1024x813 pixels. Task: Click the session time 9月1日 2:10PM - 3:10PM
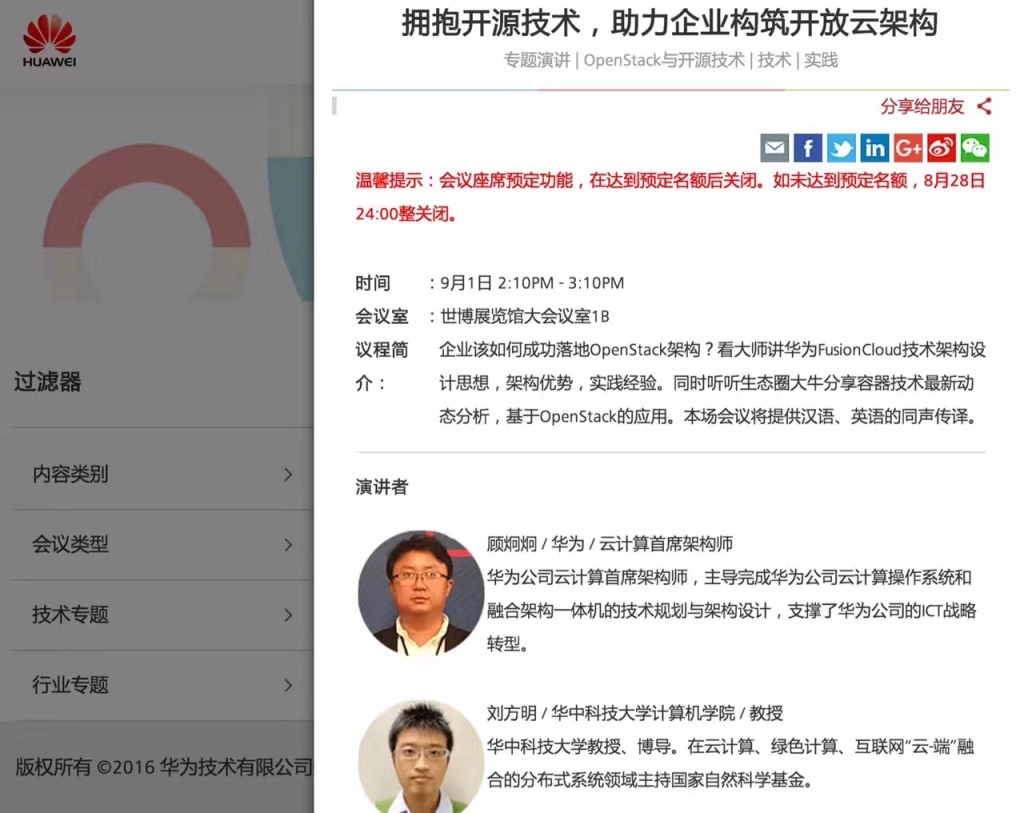coord(532,283)
